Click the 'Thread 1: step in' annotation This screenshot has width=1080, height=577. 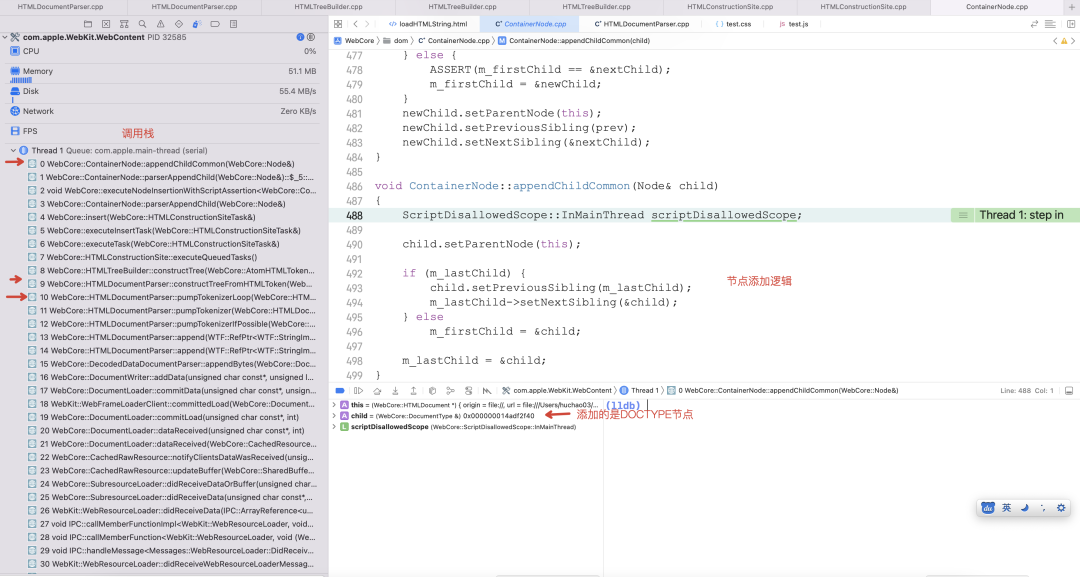click(1015, 215)
